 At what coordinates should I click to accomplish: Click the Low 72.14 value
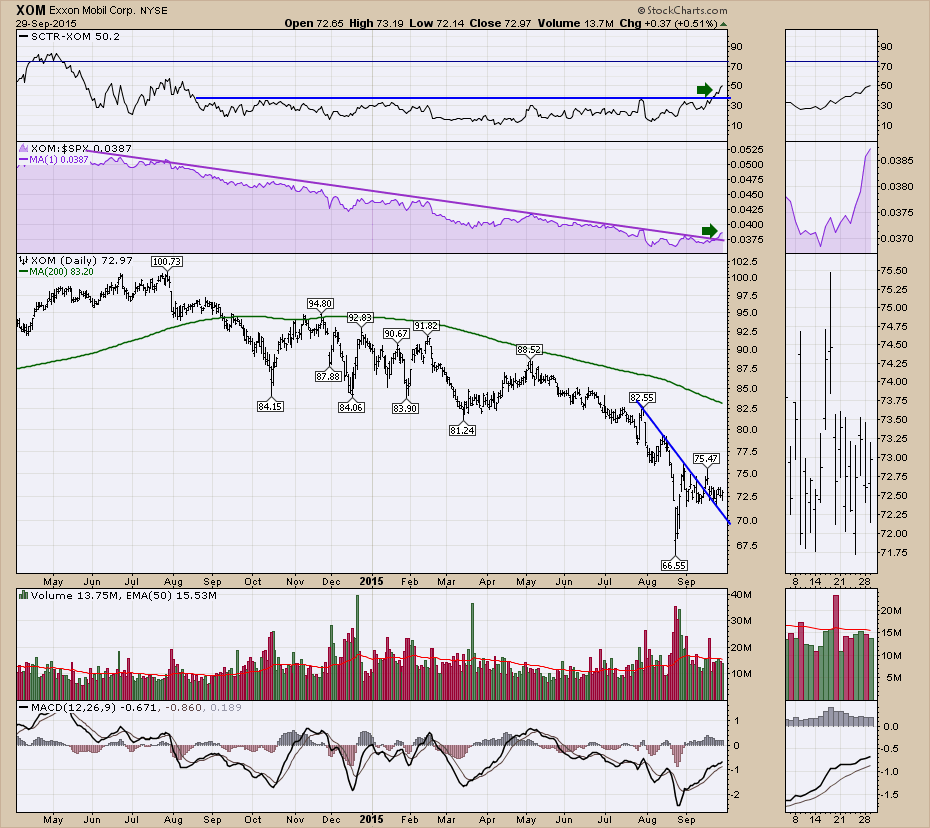(x=437, y=23)
